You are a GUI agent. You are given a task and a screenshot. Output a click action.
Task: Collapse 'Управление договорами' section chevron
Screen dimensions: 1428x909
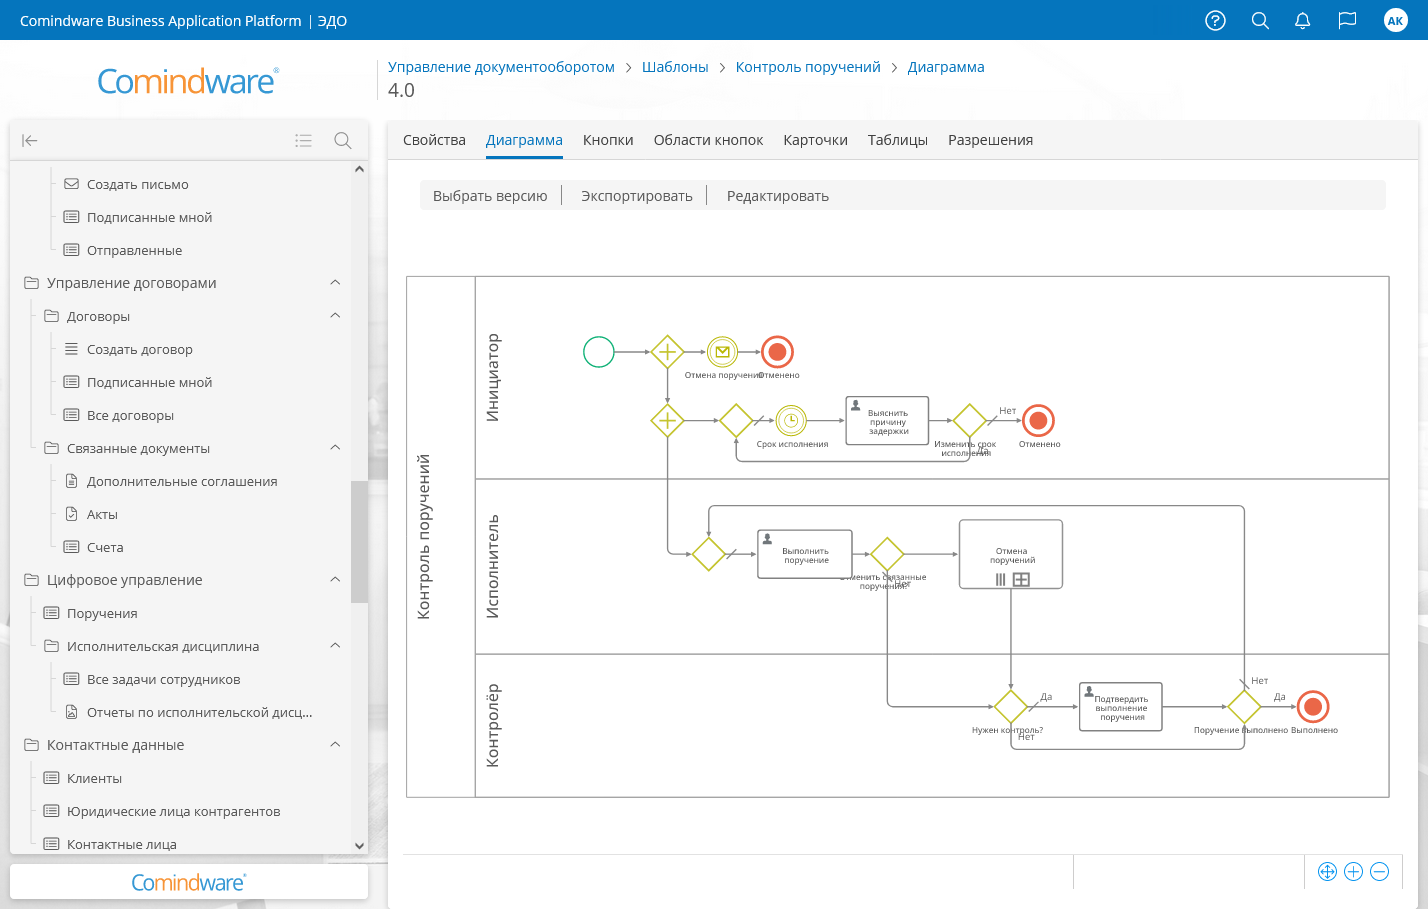[x=335, y=283]
